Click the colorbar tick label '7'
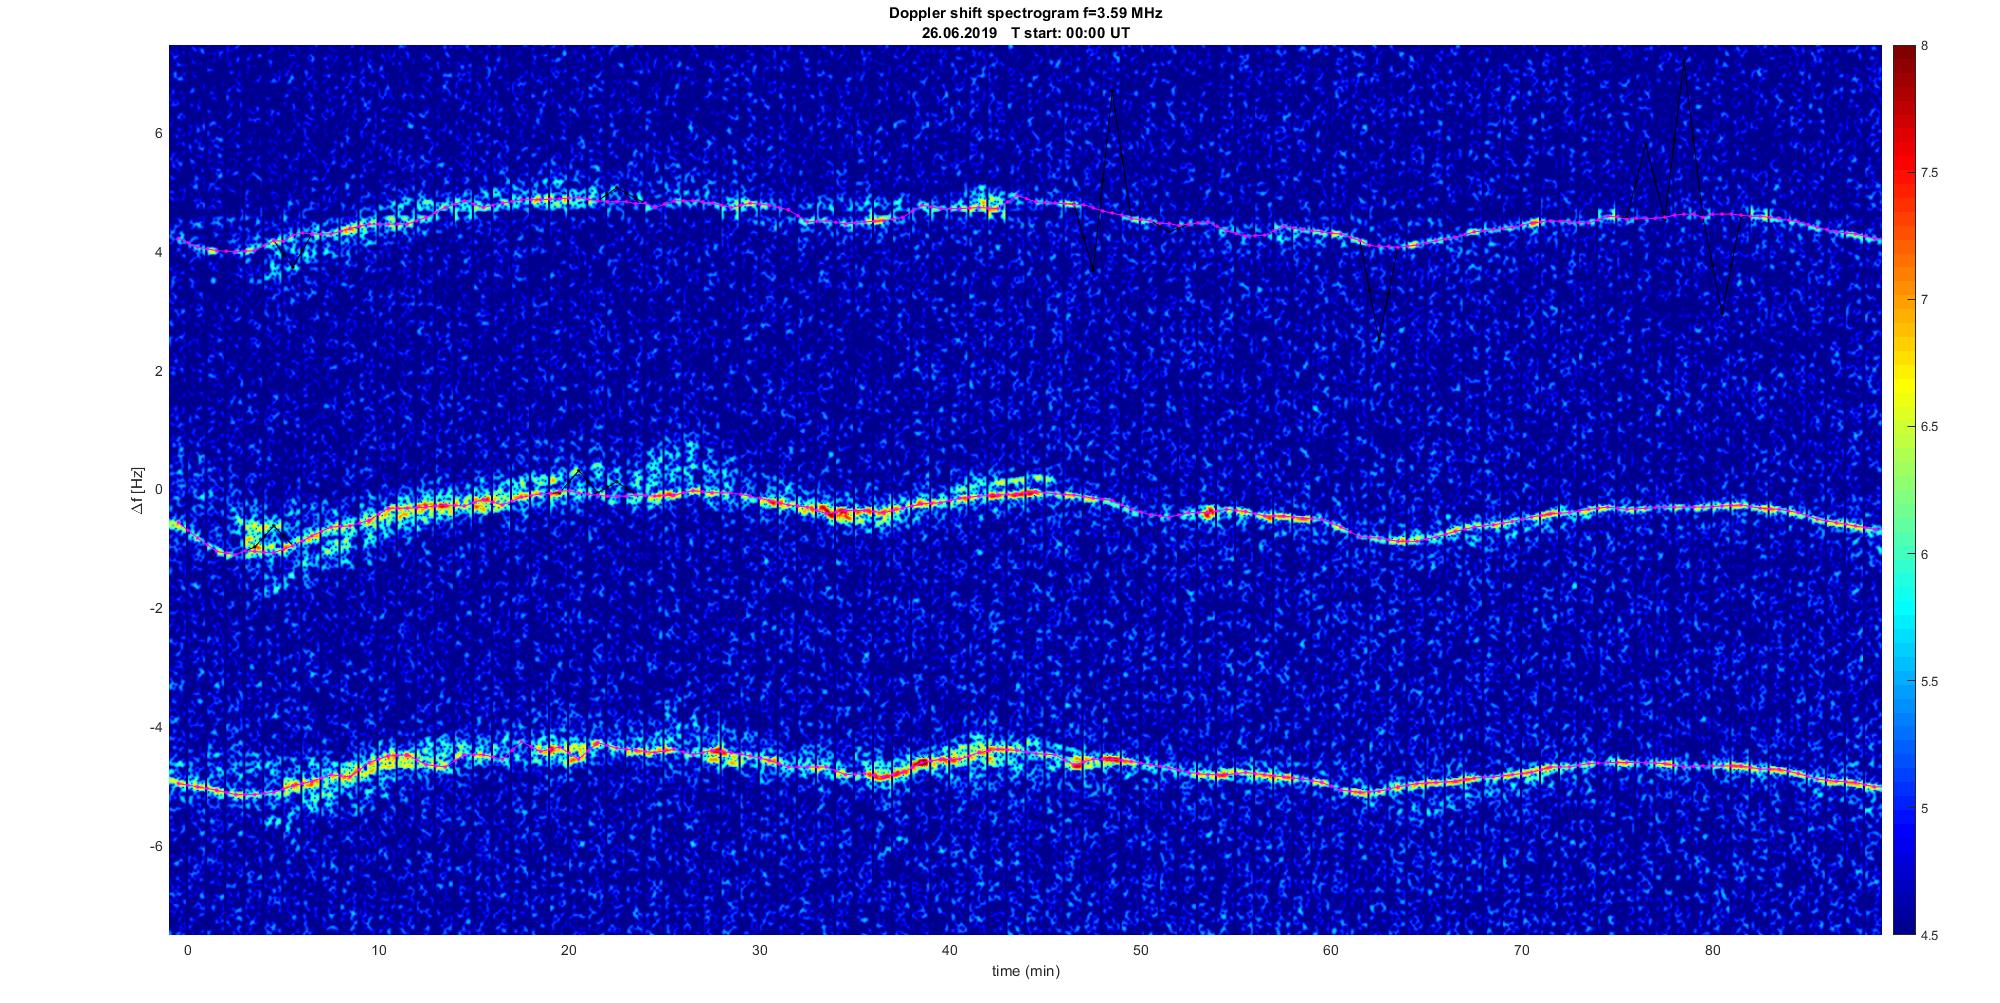The width and height of the screenshot is (2000, 1003). pyautogui.click(x=1925, y=300)
